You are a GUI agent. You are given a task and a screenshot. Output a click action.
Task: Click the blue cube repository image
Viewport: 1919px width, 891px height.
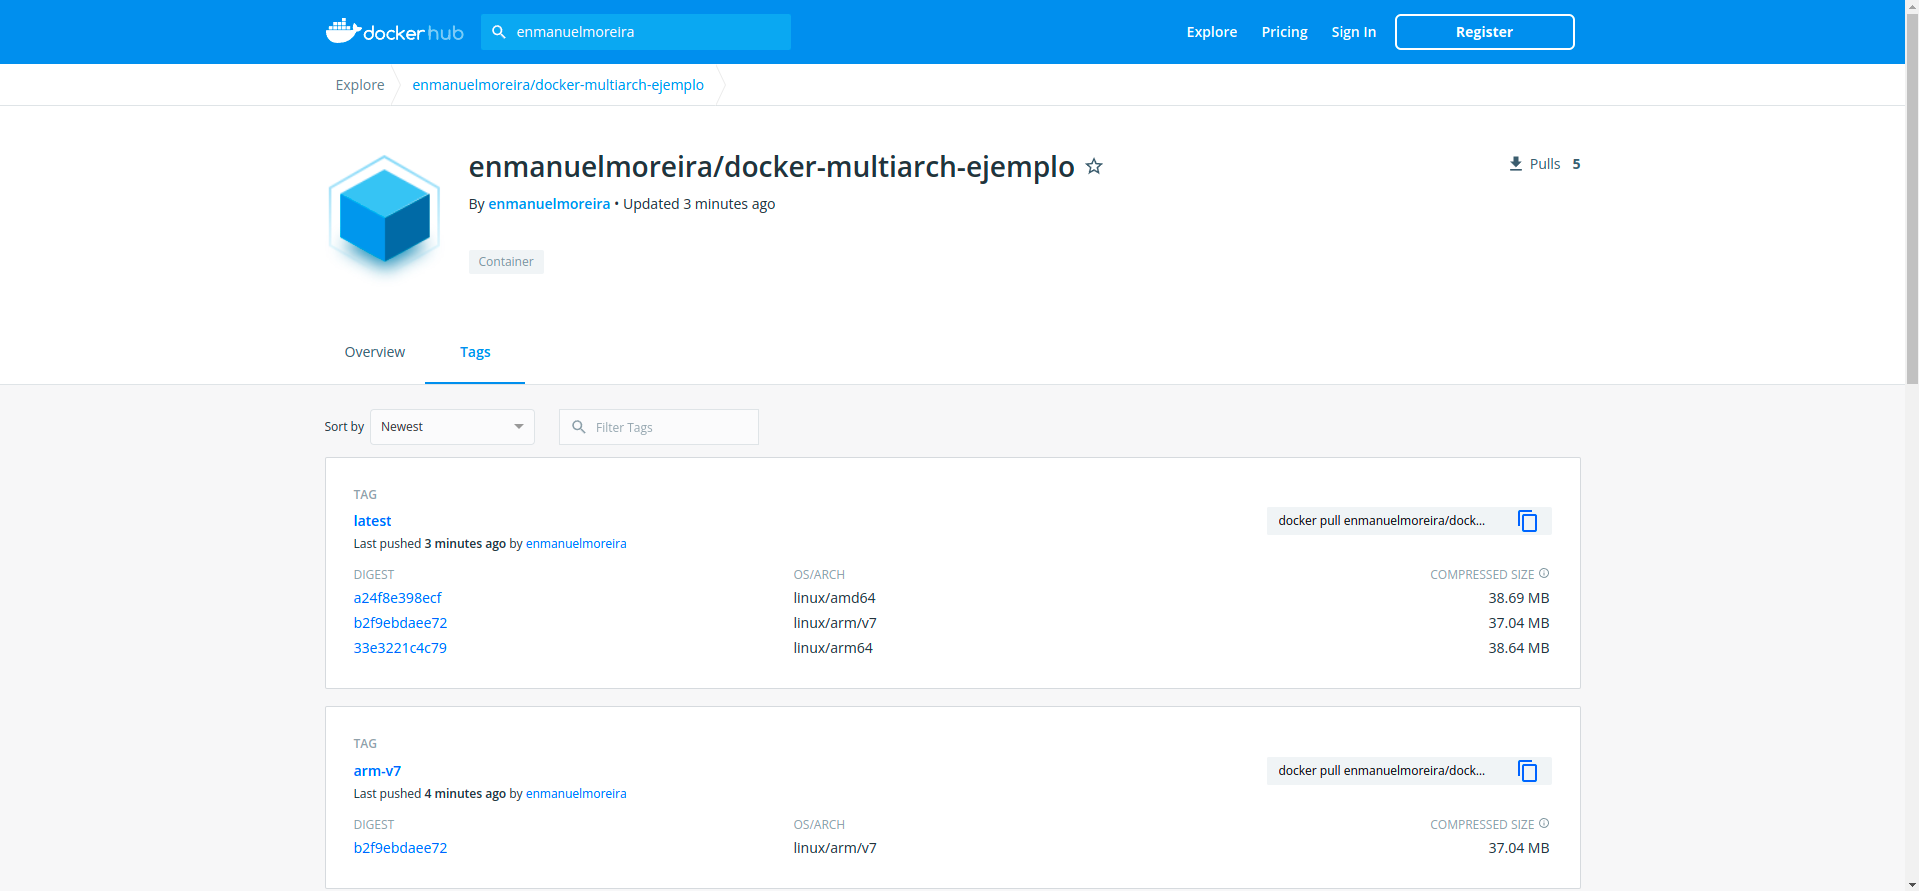pyautogui.click(x=384, y=216)
